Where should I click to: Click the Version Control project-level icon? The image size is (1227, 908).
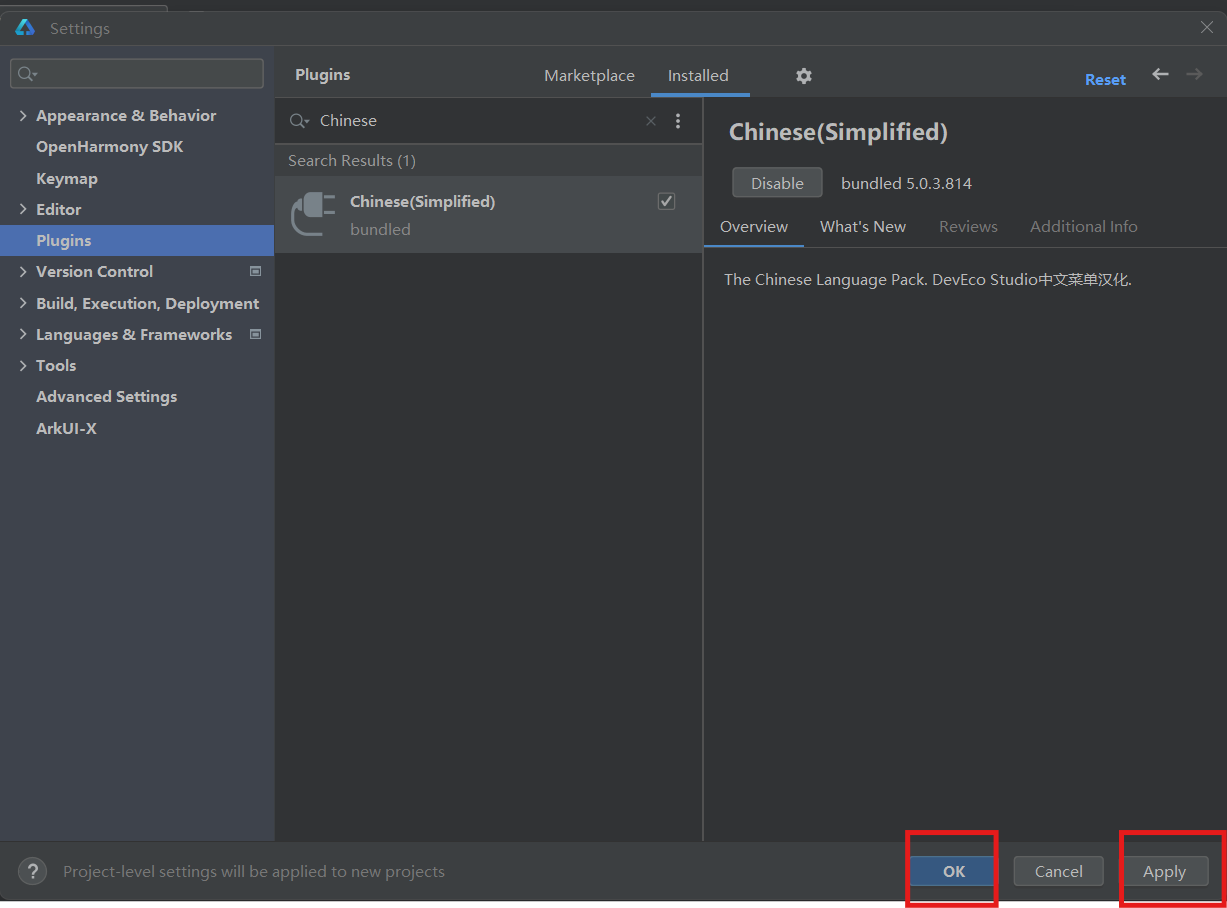click(255, 271)
